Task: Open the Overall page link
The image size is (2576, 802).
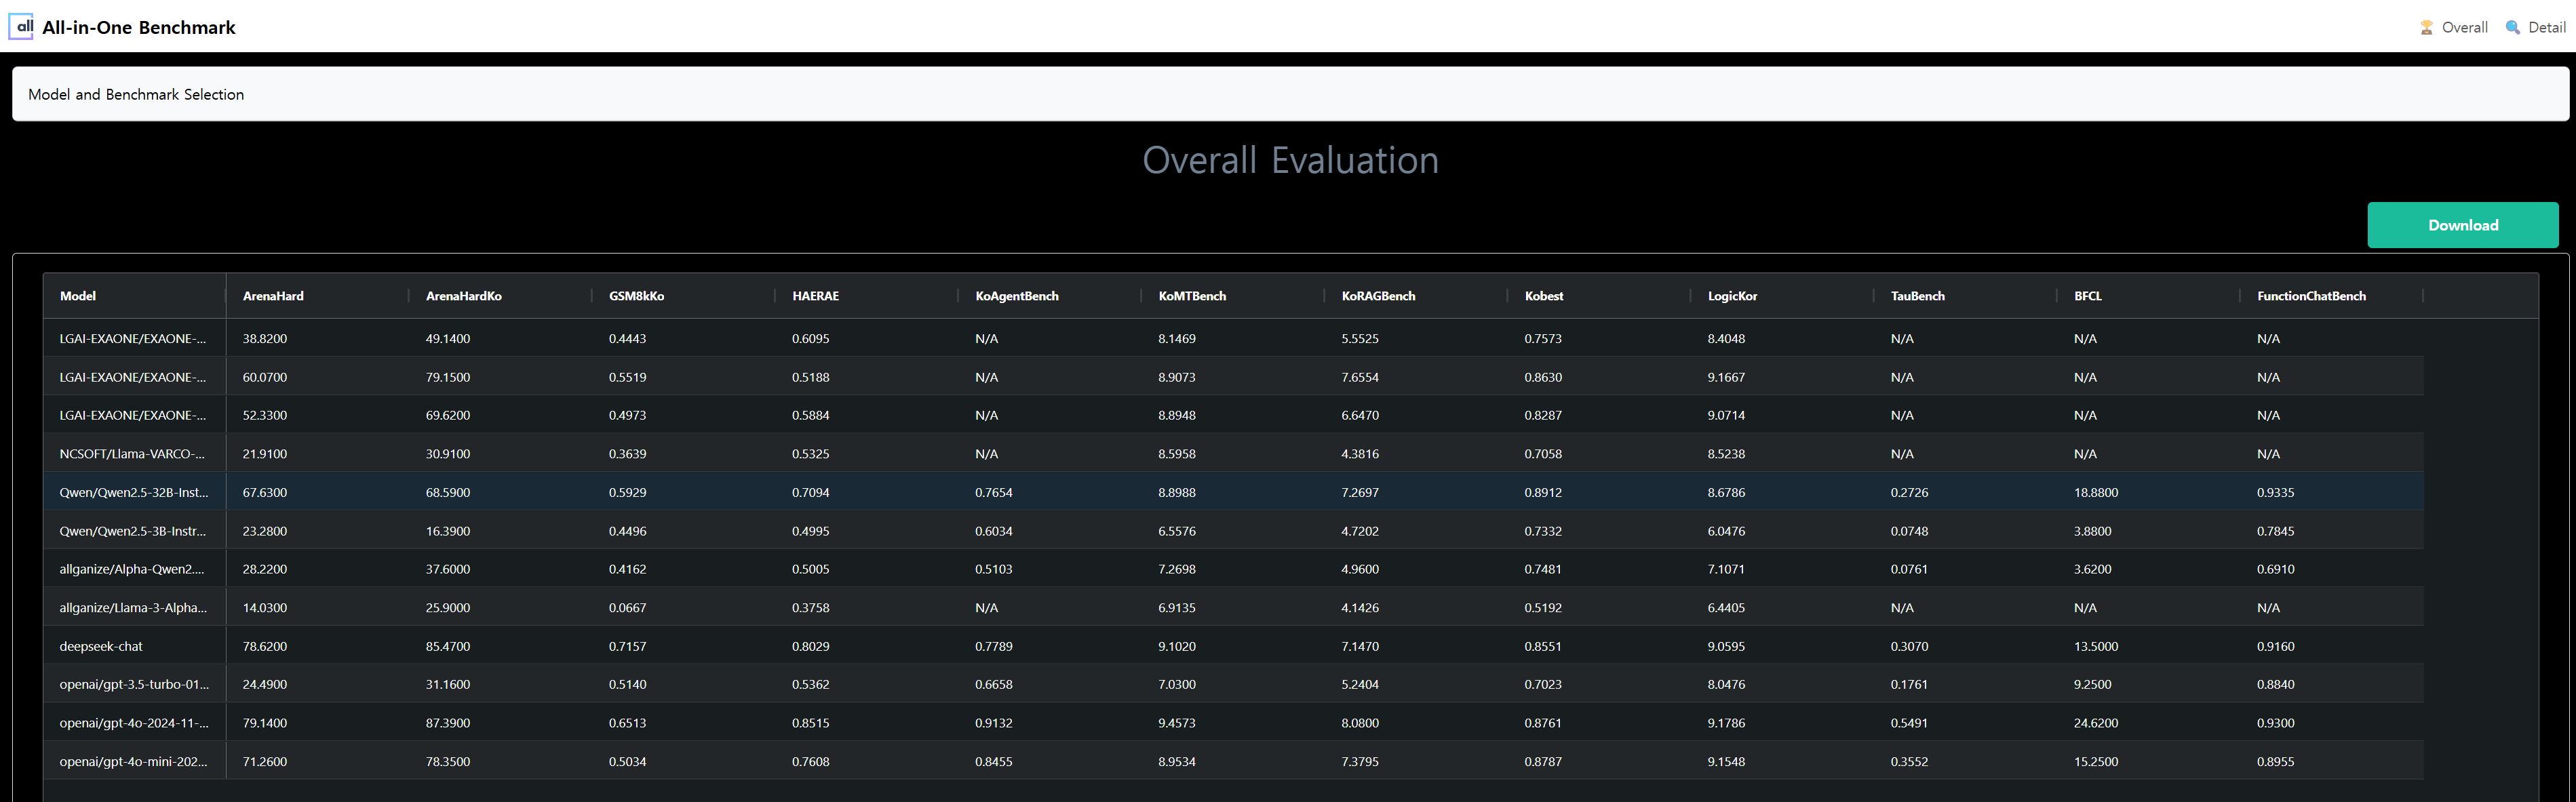Action: coord(2464,28)
